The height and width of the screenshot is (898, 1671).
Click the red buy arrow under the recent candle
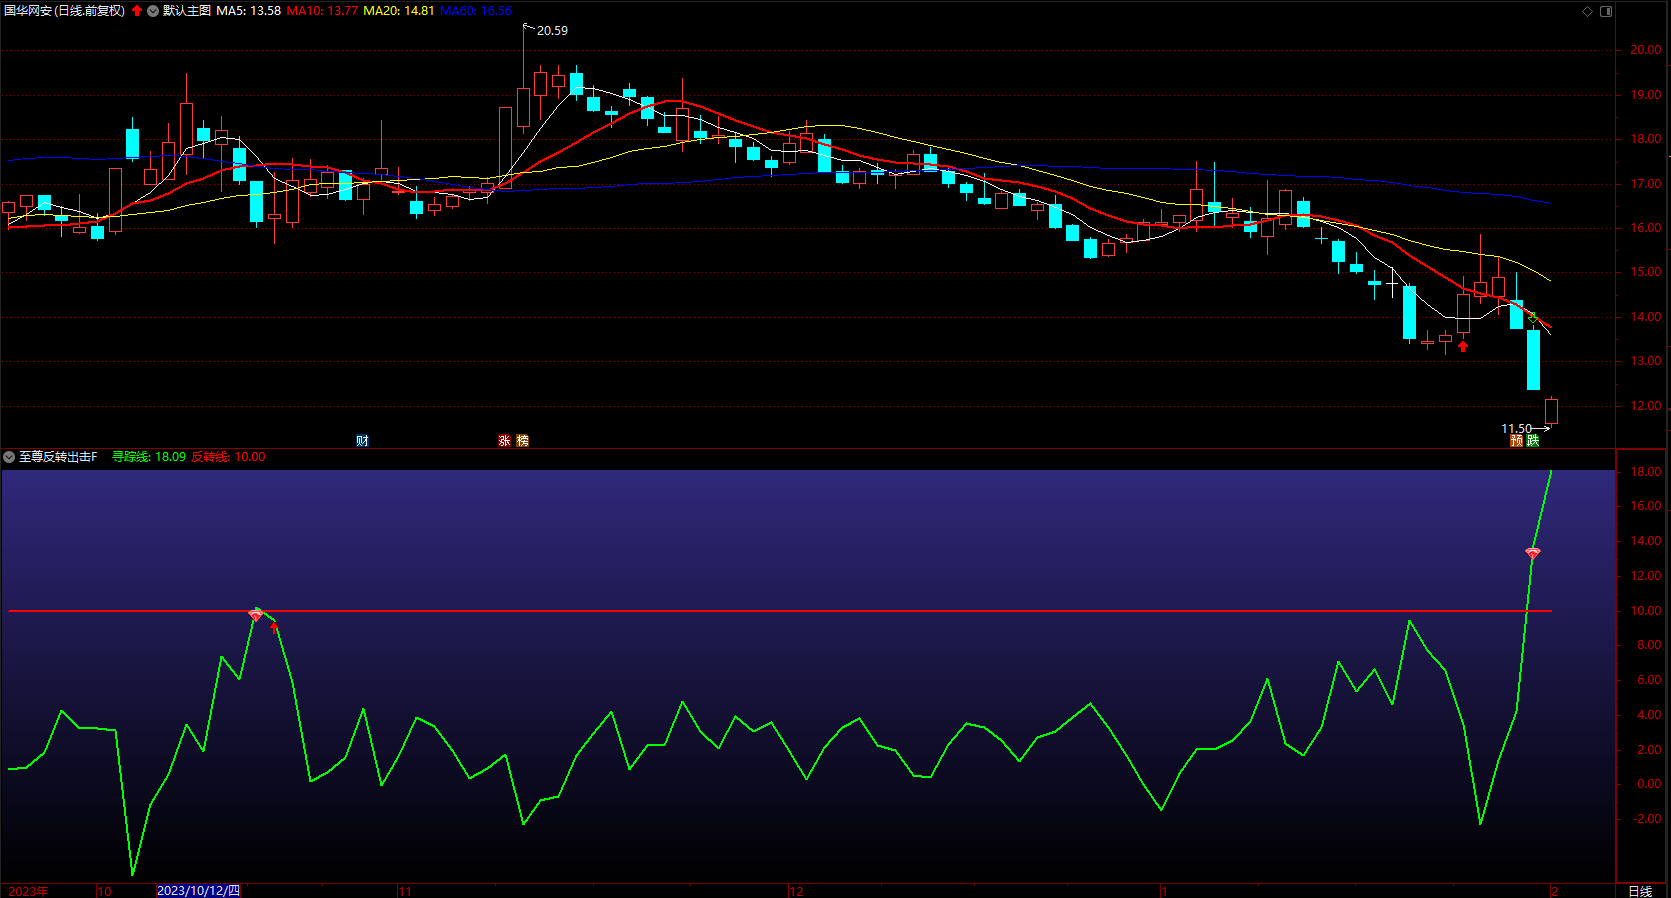[1463, 346]
